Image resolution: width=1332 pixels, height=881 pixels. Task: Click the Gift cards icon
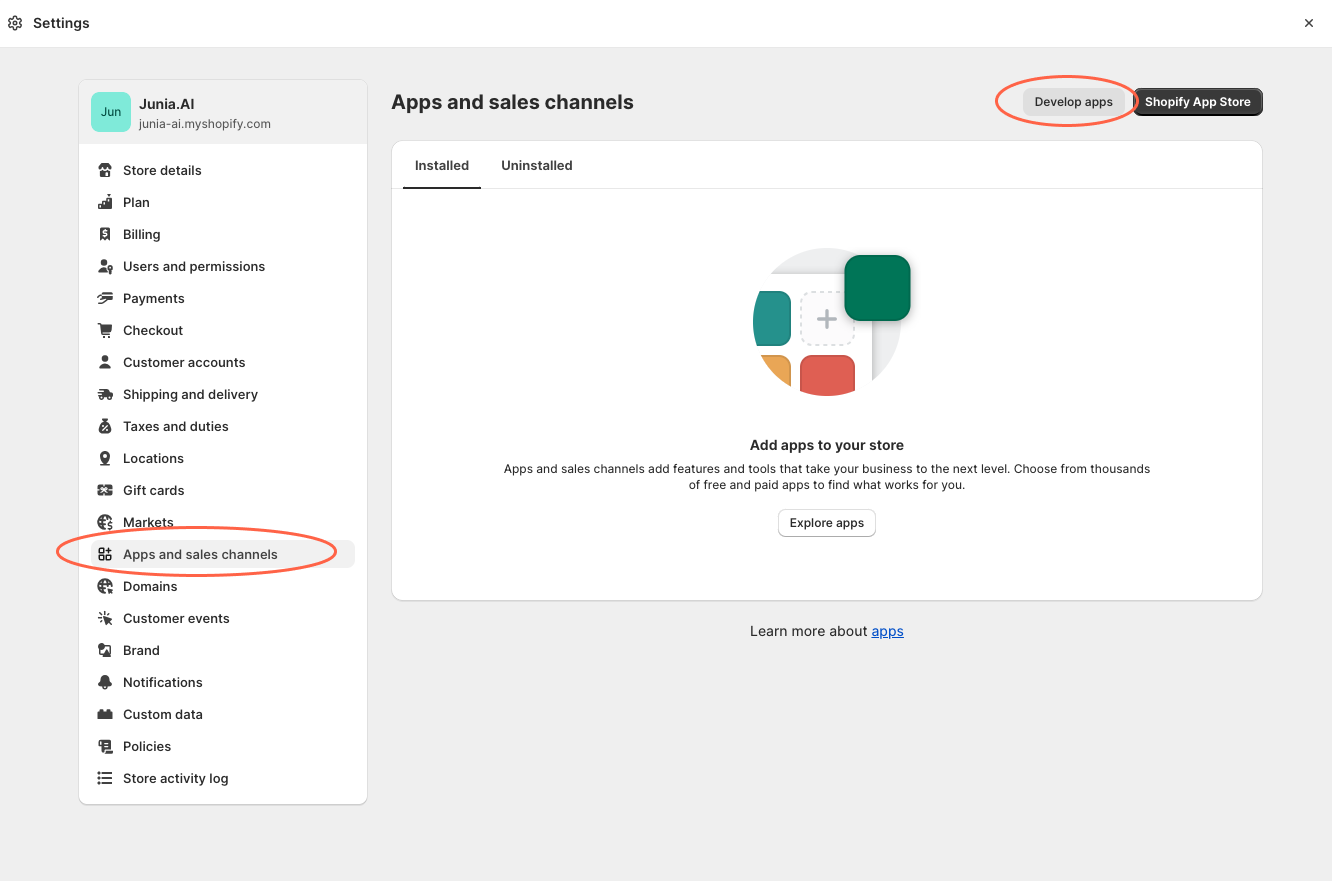point(104,490)
